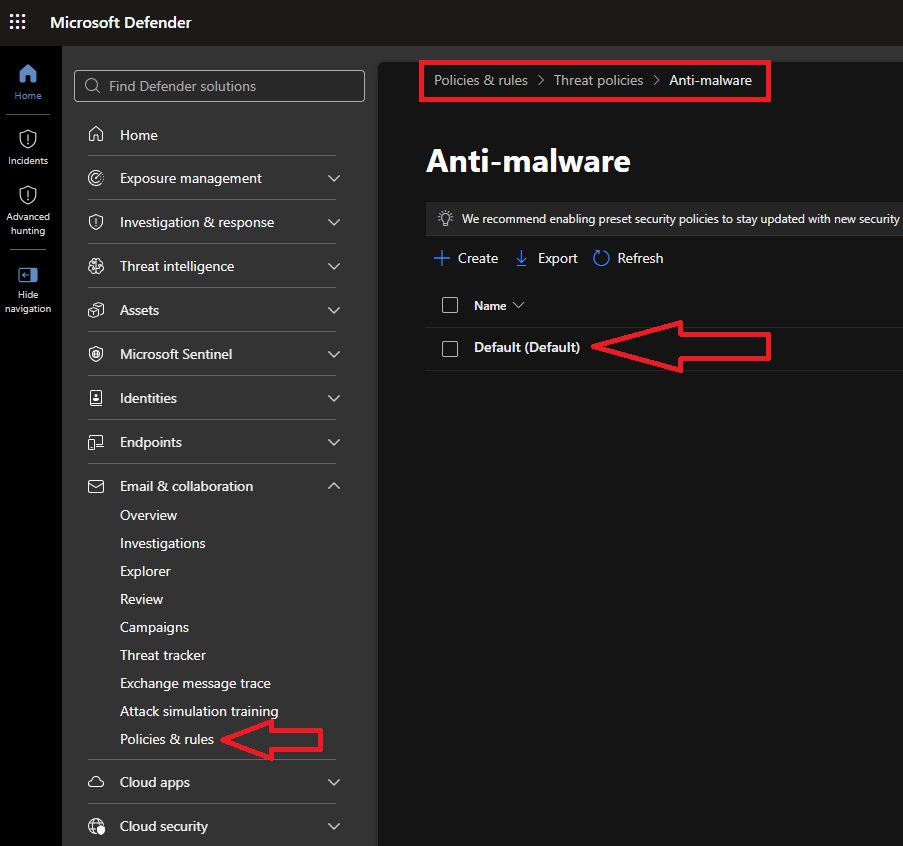The image size is (903, 846).
Task: Expand Microsoft Sentinel chevron
Action: tap(333, 354)
